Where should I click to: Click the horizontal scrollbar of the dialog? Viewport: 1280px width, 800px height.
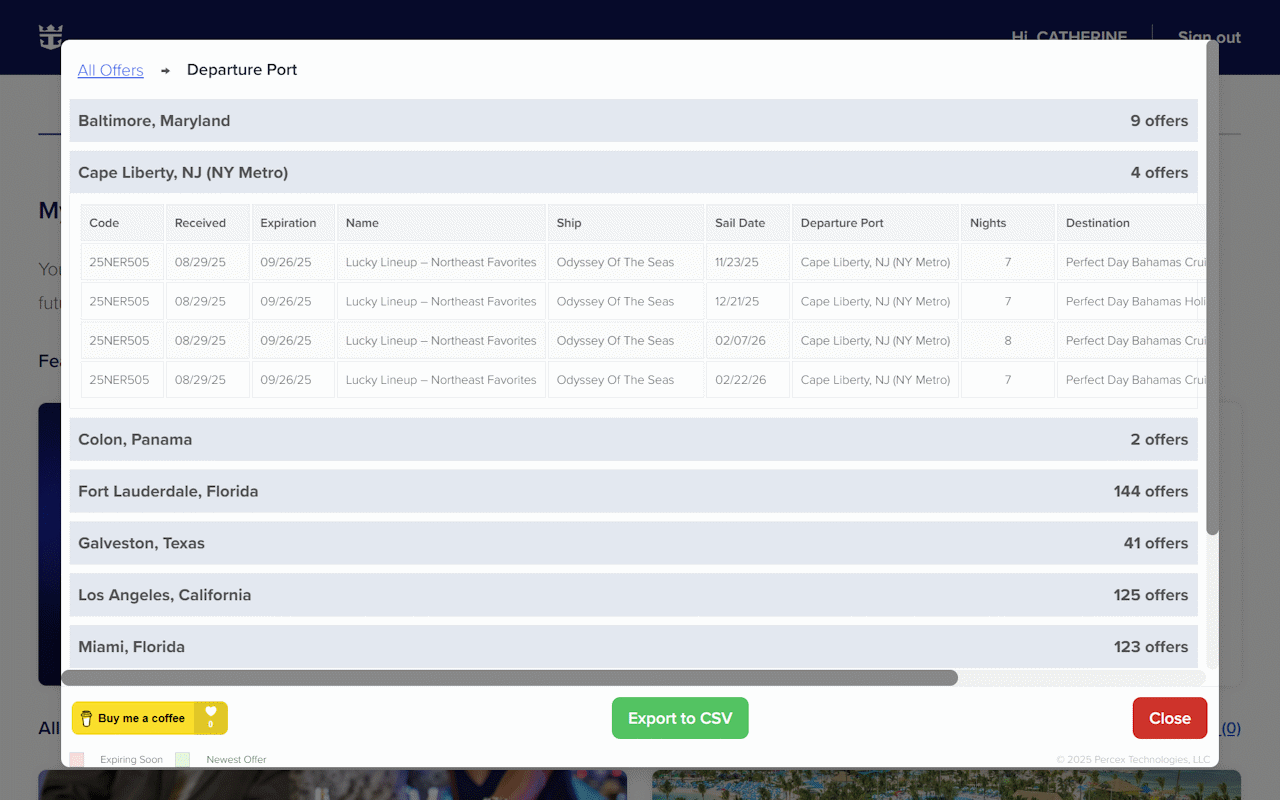coord(510,678)
